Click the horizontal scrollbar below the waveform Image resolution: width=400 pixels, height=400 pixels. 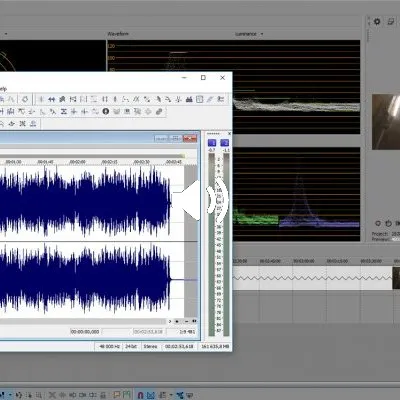pyautogui.click(x=83, y=321)
